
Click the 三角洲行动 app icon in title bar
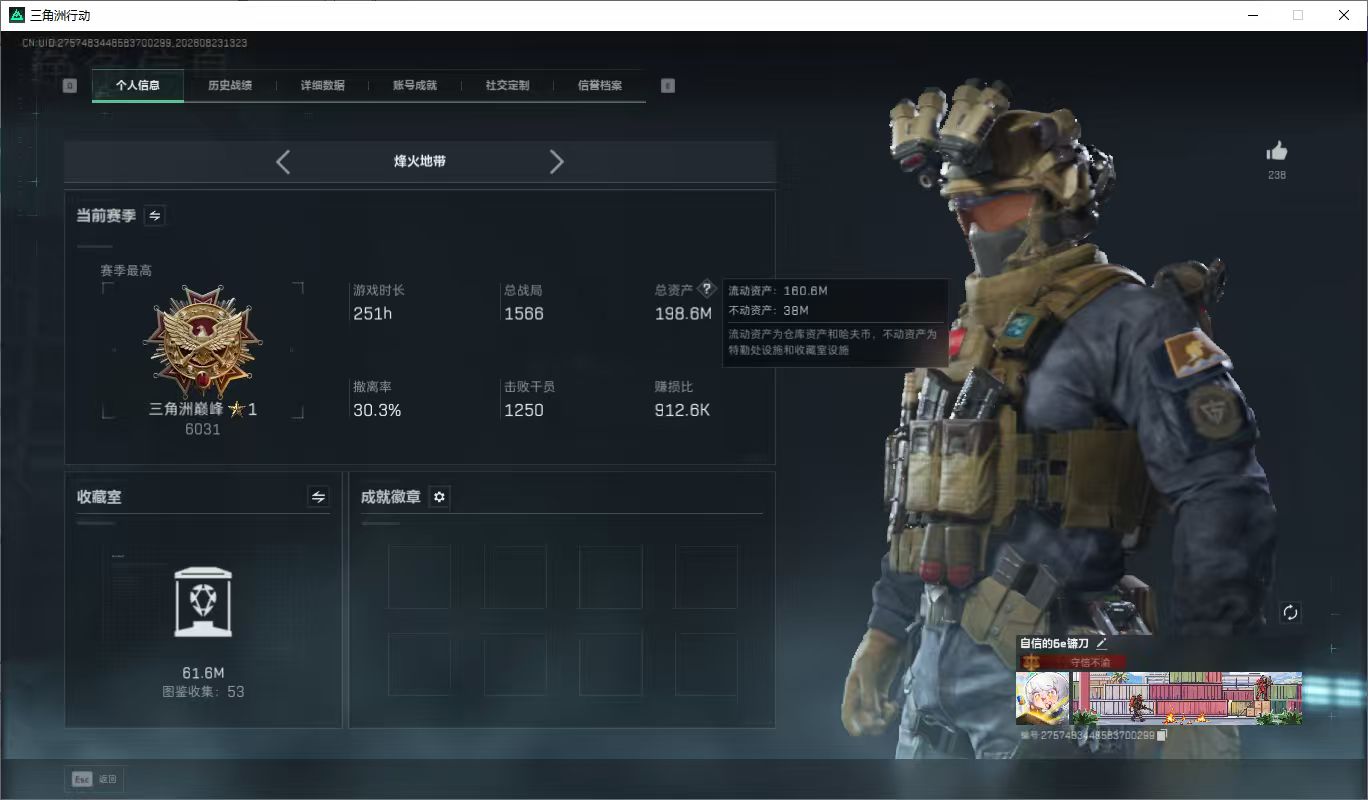pos(16,15)
